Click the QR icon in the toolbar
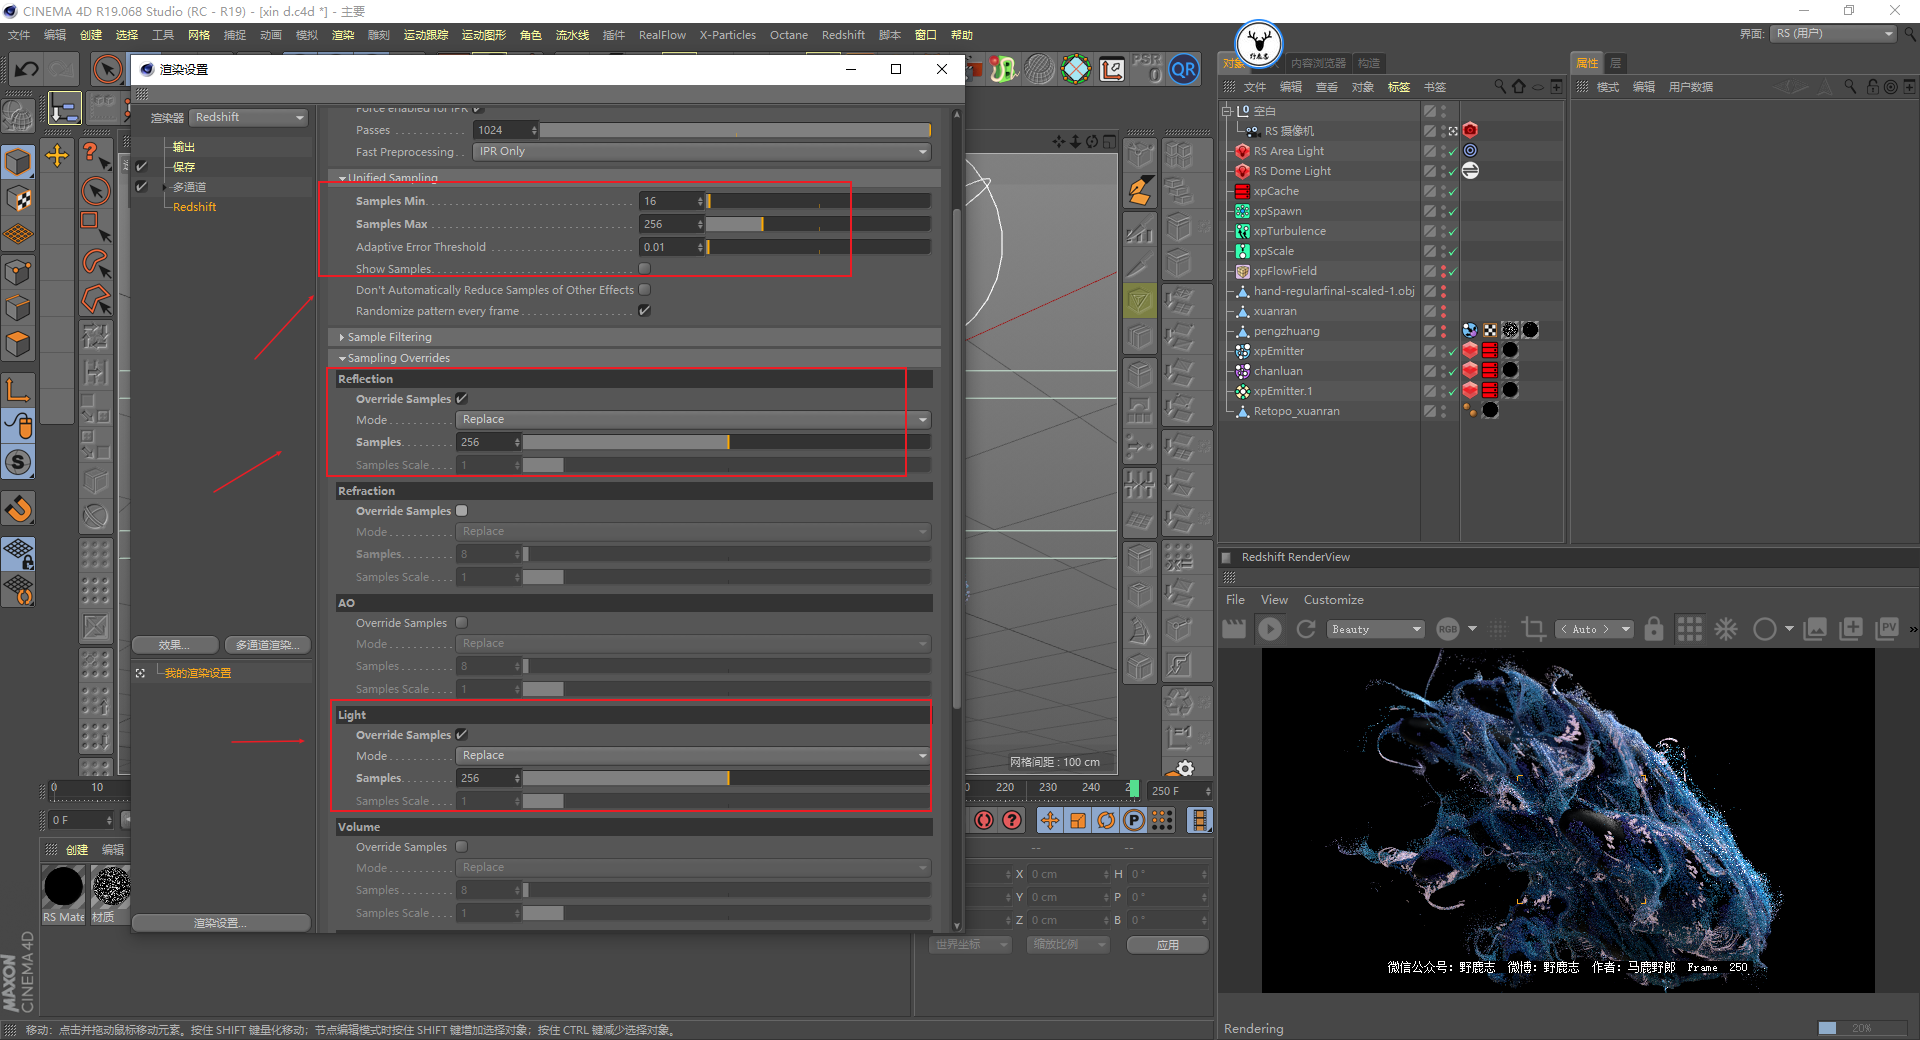 (x=1184, y=70)
